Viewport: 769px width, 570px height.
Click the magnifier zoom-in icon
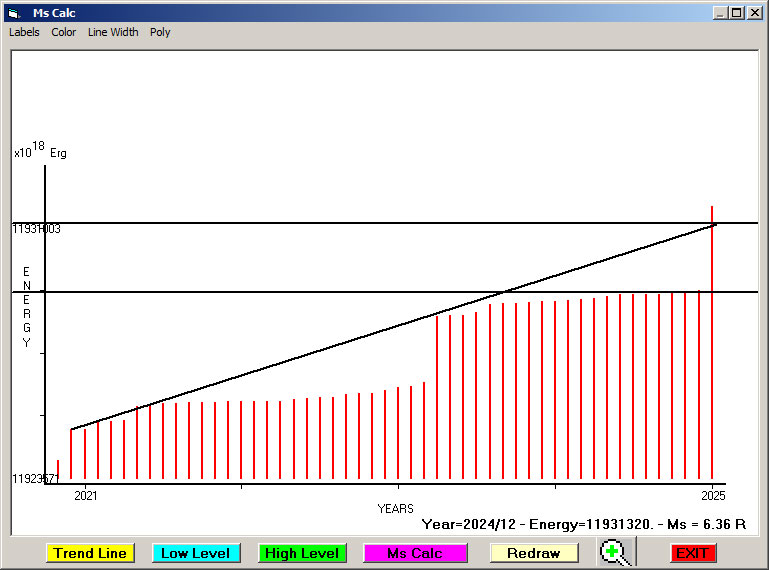[x=616, y=552]
